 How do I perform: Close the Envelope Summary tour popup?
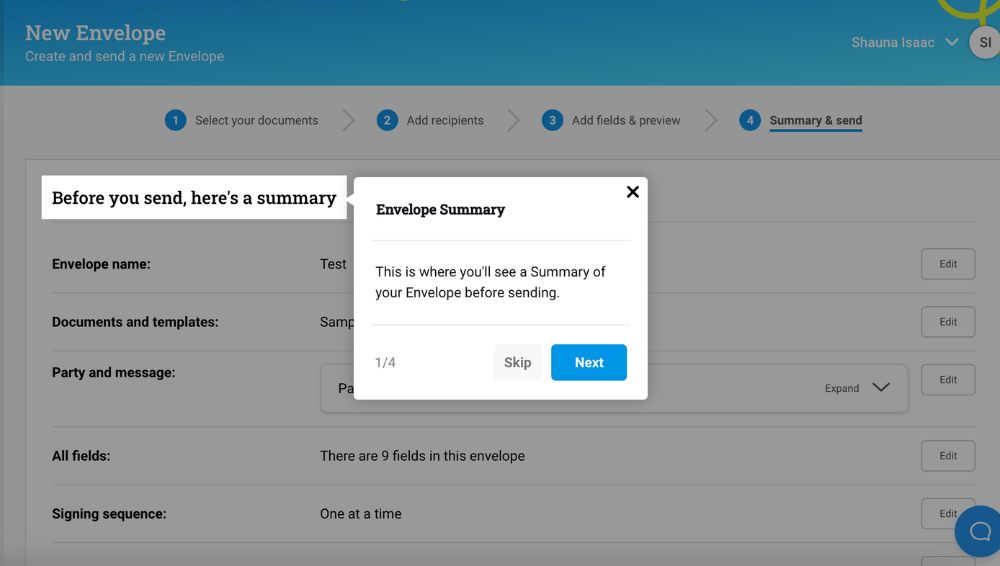(633, 192)
